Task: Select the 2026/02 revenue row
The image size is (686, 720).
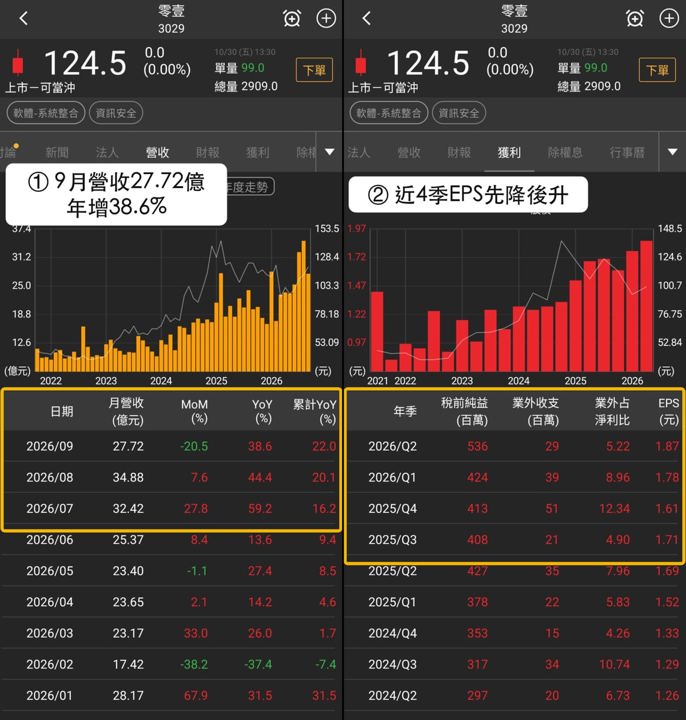Action: point(171,664)
